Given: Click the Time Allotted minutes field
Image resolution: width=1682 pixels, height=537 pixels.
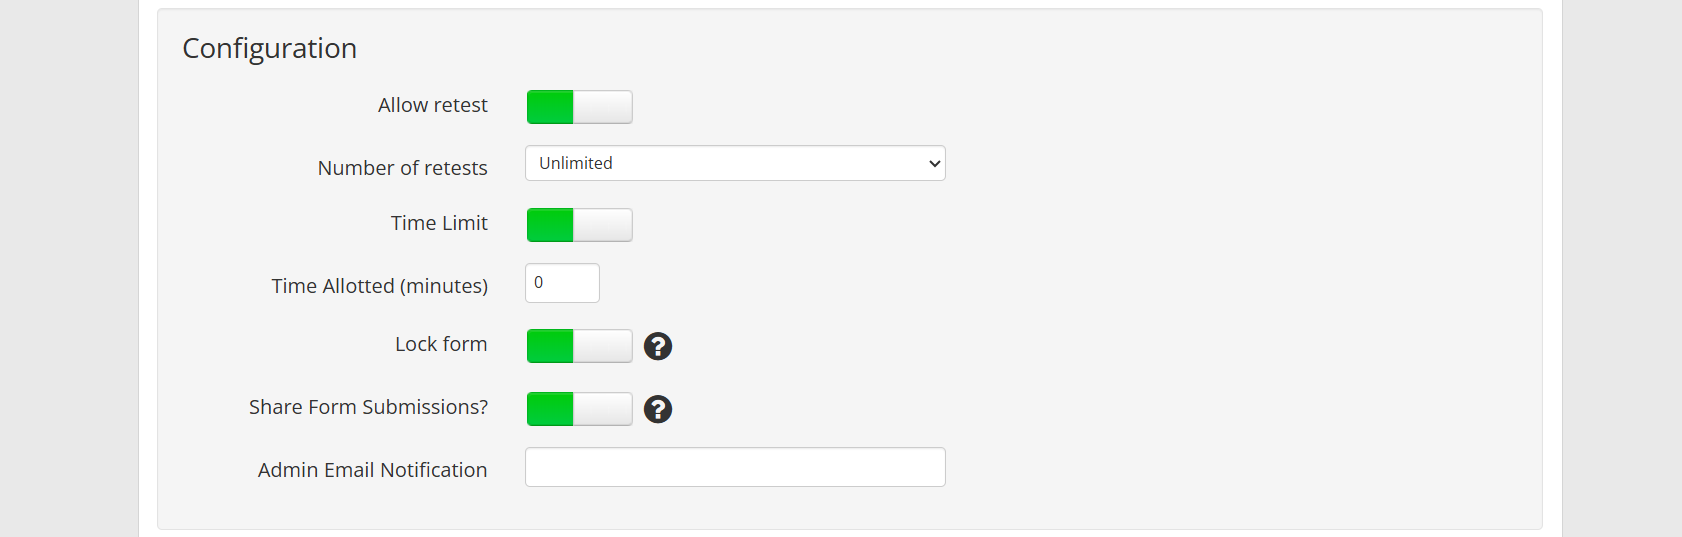Looking at the screenshot, I should point(562,283).
